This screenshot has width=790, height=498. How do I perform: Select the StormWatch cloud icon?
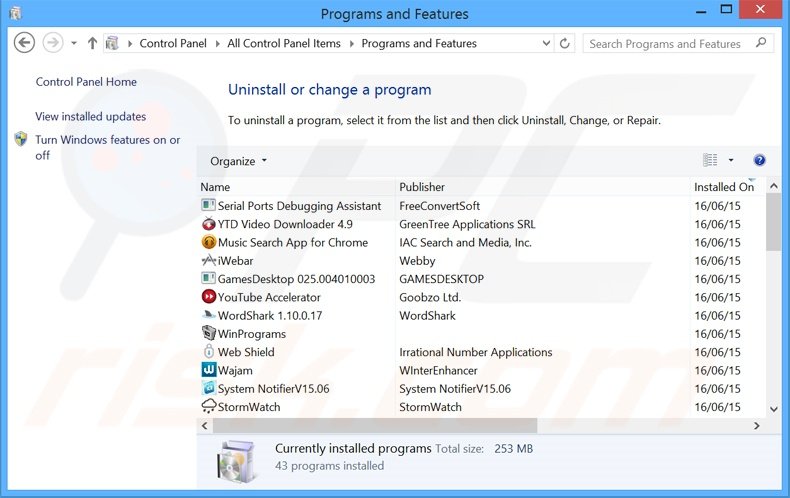point(208,406)
